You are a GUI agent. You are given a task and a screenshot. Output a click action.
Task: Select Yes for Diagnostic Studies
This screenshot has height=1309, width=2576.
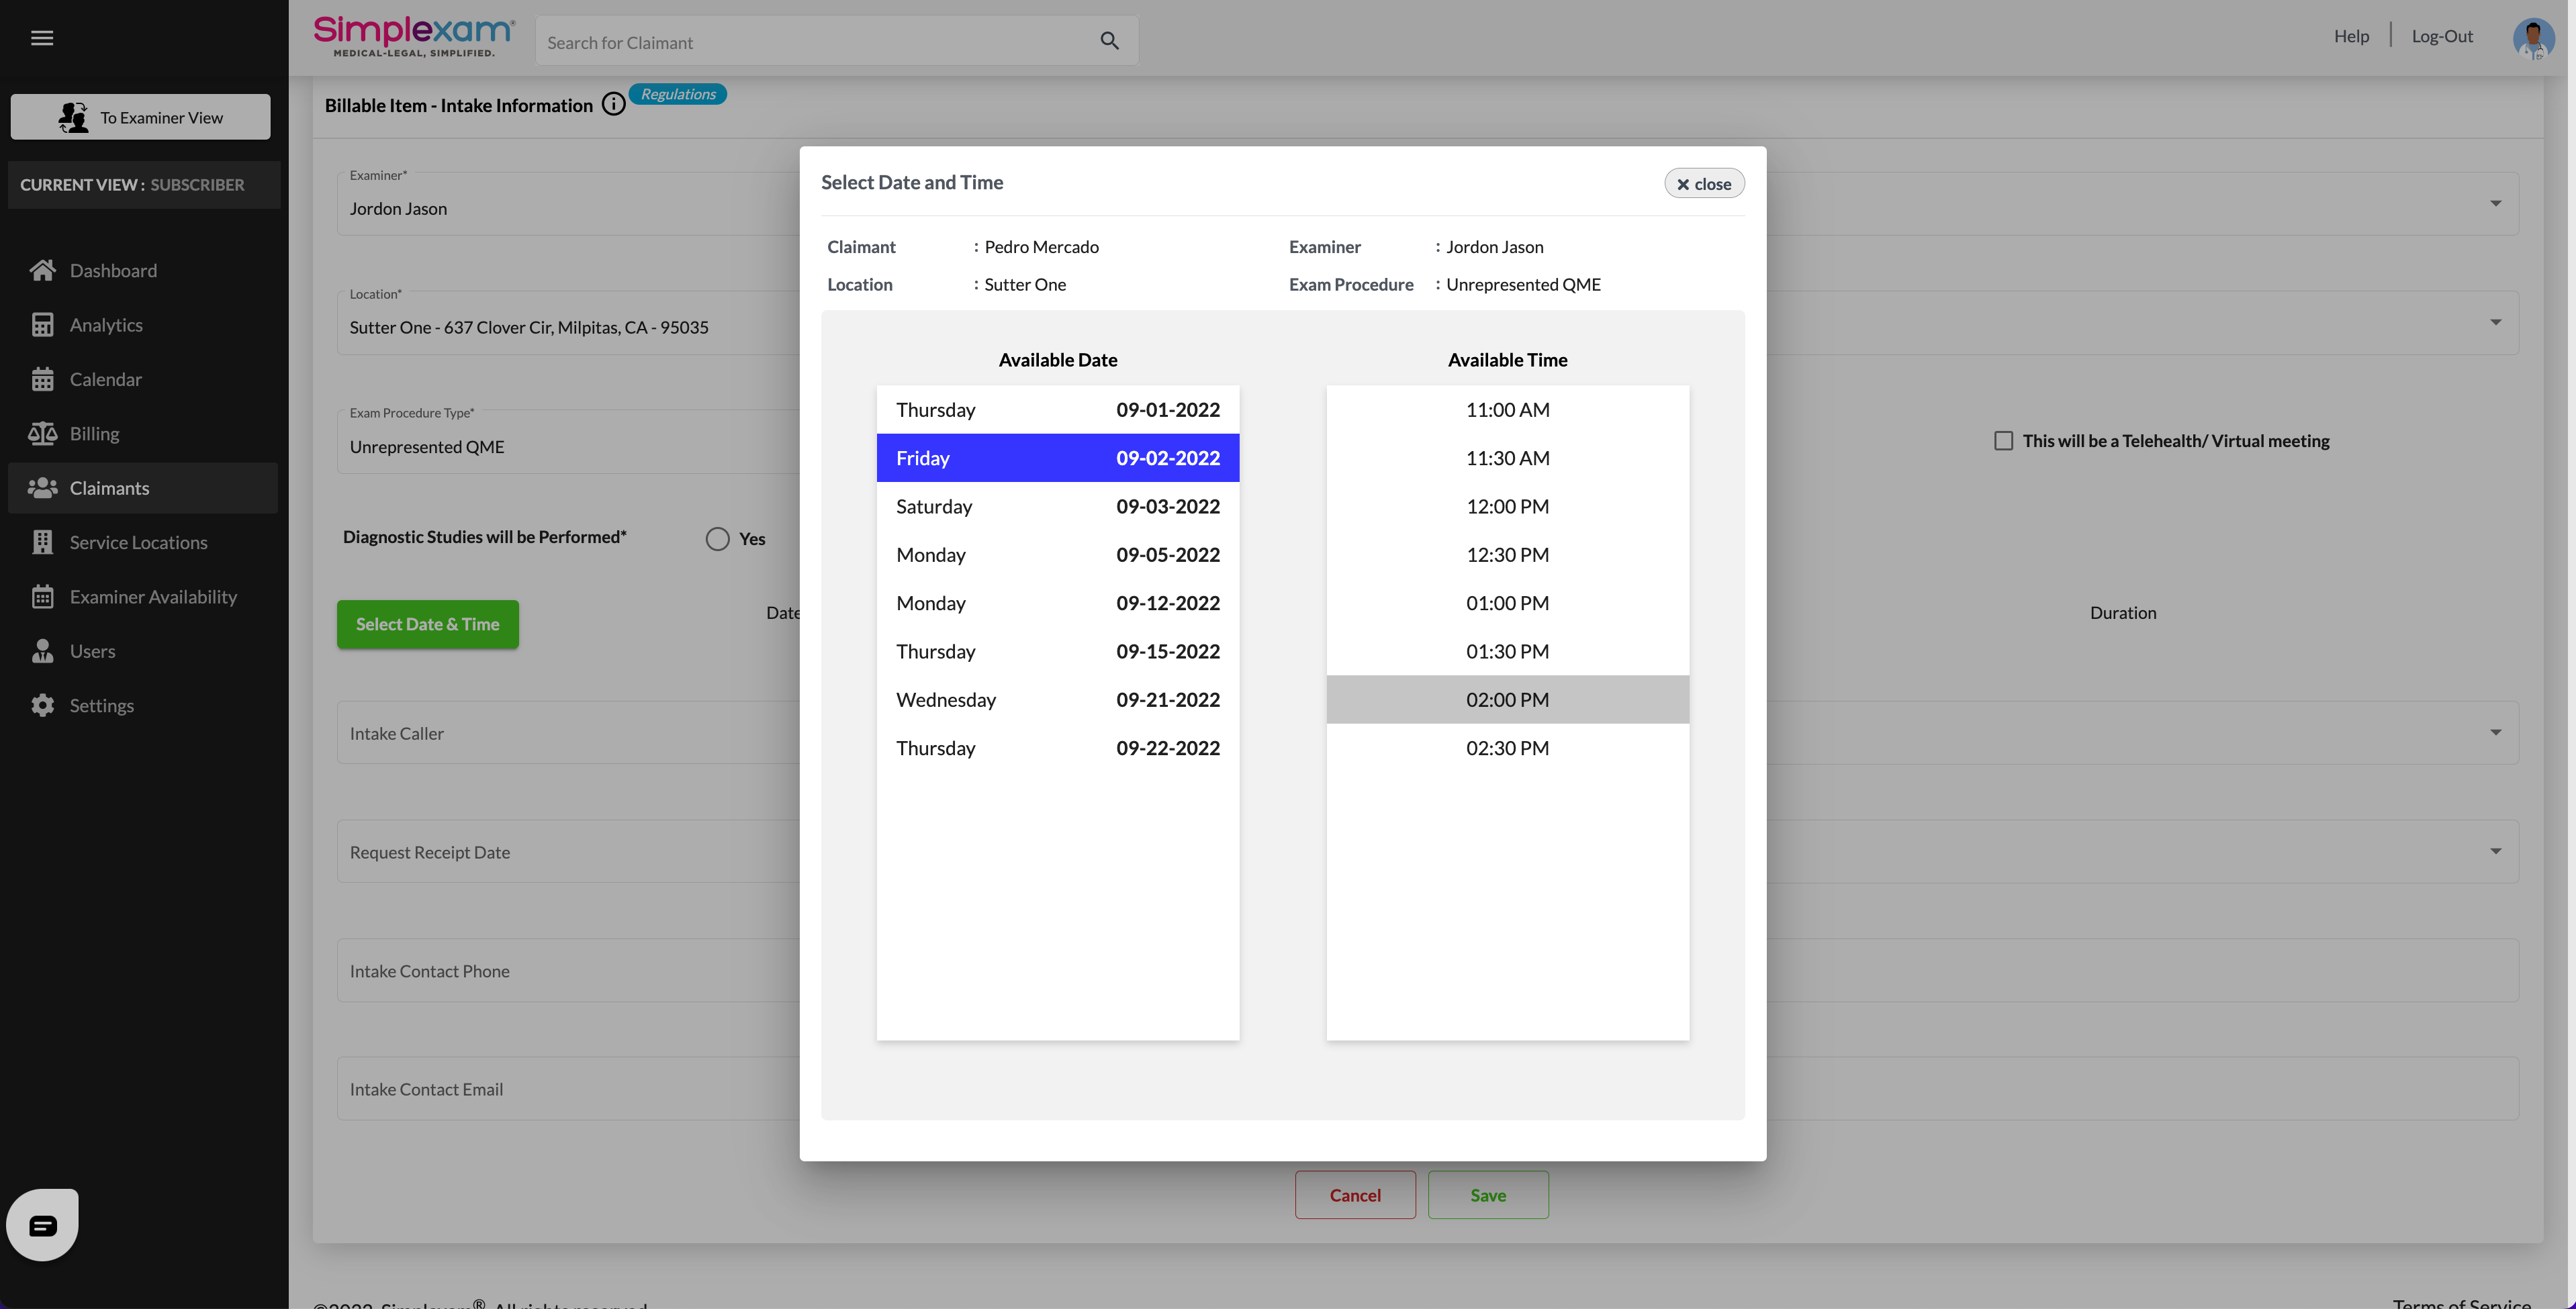717,539
